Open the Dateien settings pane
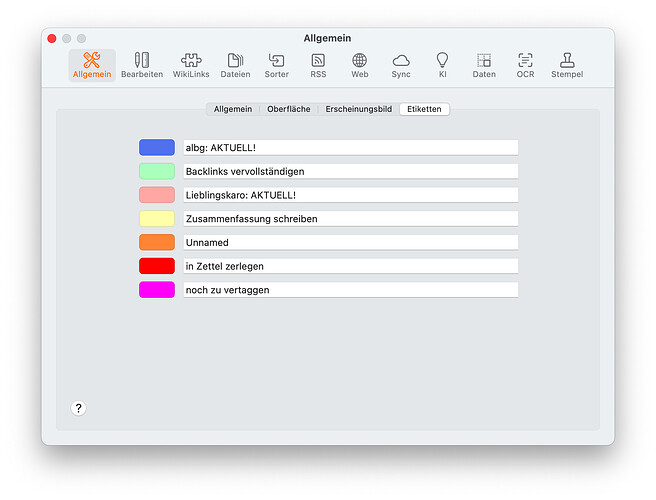 pyautogui.click(x=235, y=65)
